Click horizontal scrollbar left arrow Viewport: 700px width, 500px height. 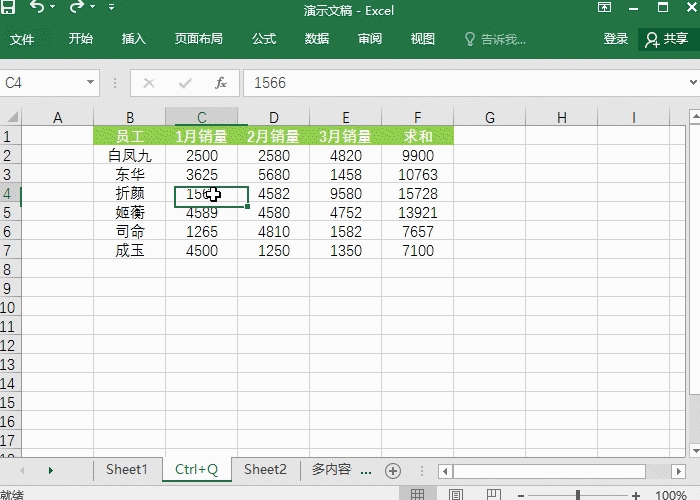coord(445,471)
